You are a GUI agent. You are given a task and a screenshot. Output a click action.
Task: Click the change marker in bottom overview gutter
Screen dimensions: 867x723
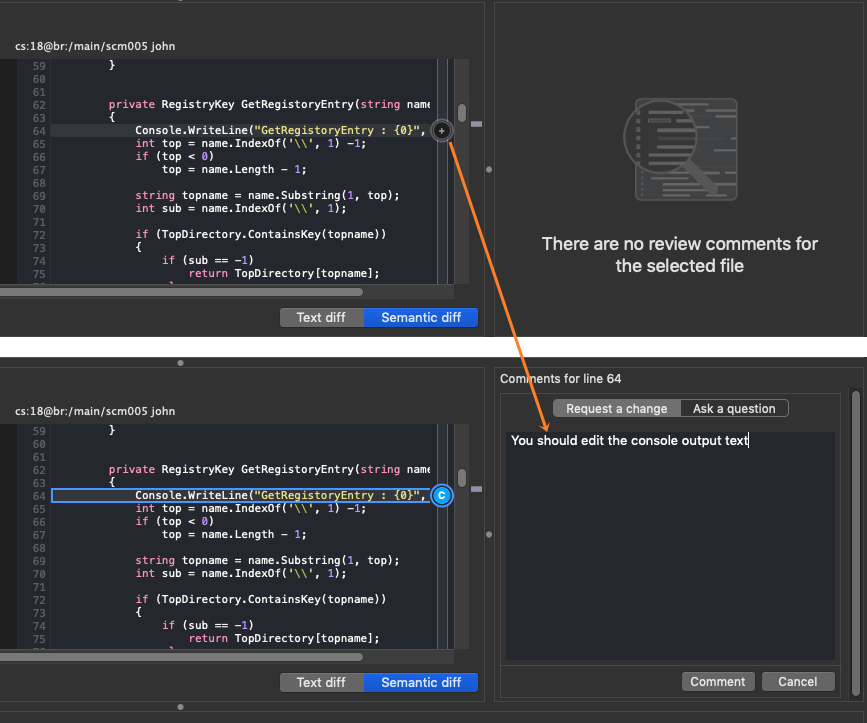[x=476, y=489]
